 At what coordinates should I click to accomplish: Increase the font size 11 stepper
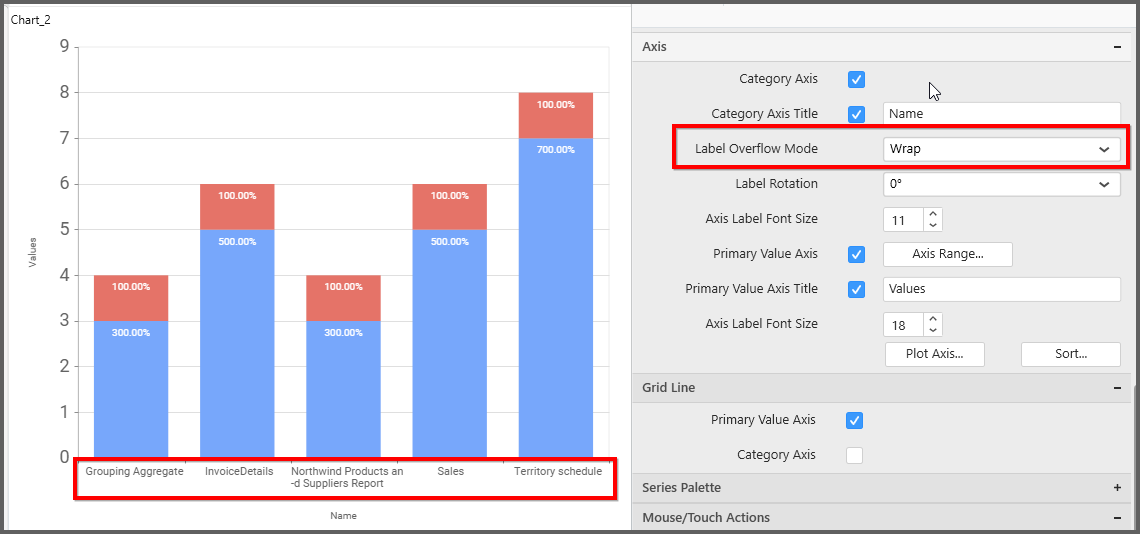click(x=933, y=214)
